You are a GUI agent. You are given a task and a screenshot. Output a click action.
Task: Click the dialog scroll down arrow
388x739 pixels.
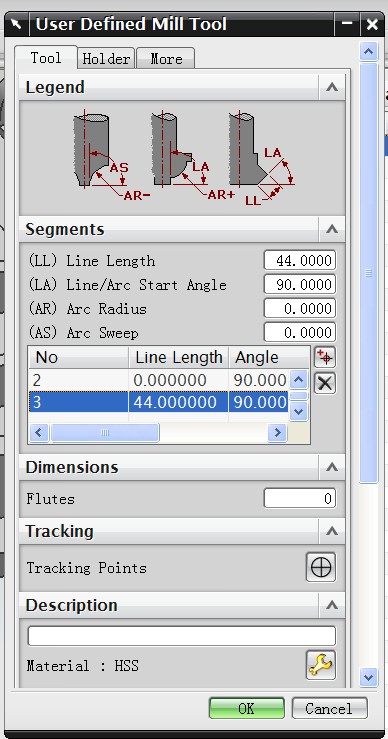368,677
